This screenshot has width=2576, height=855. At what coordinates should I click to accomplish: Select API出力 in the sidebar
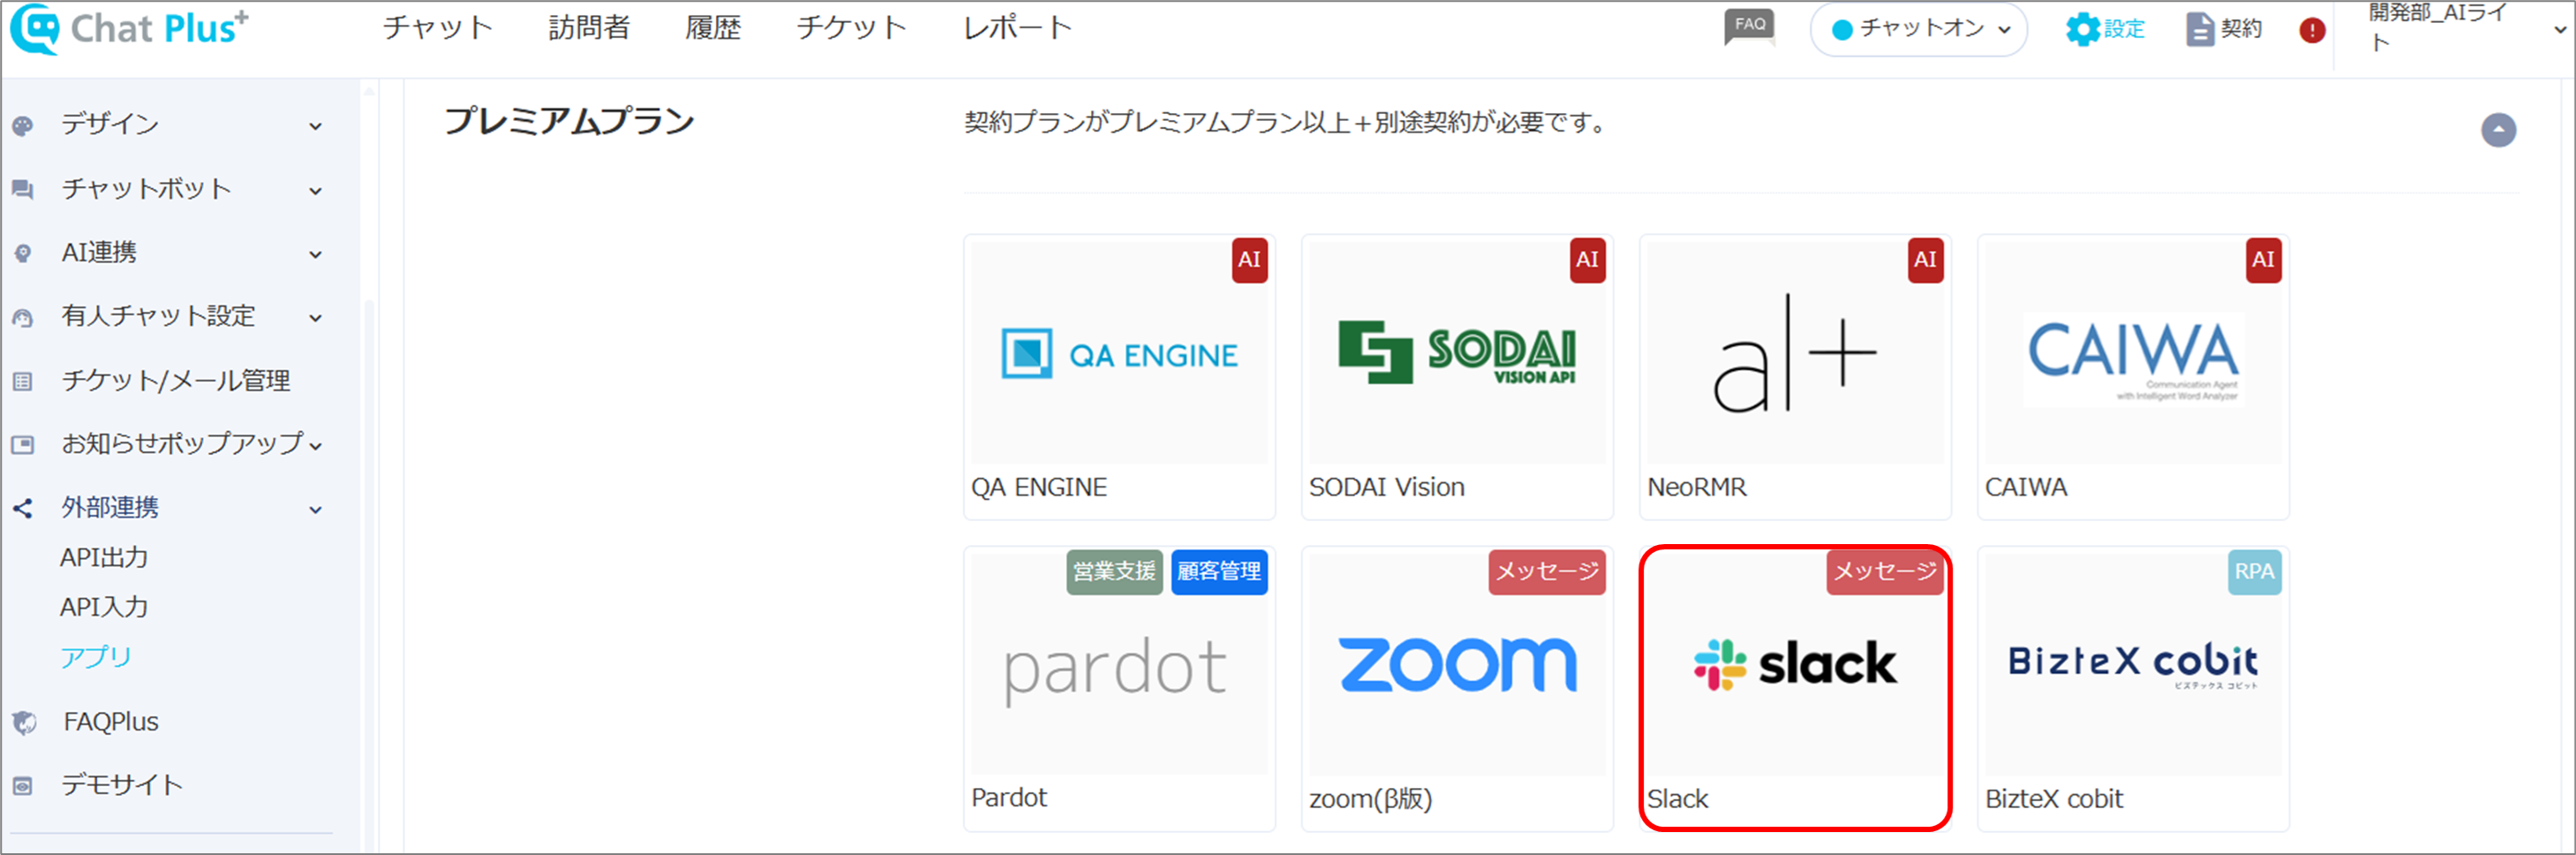(x=104, y=557)
